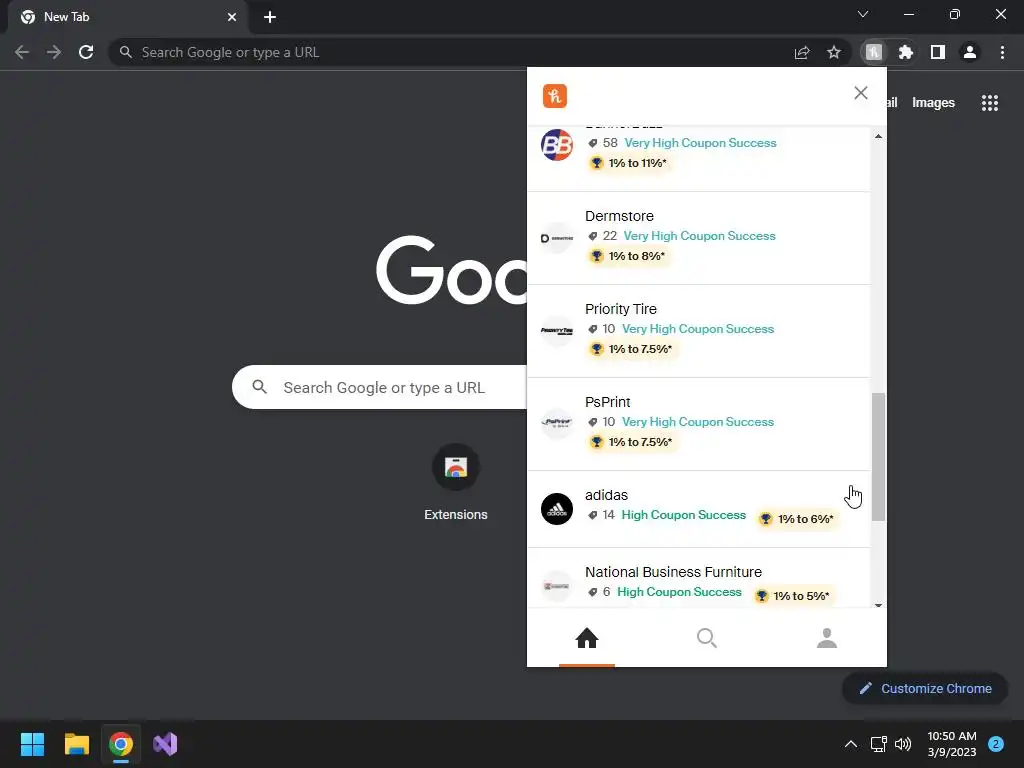Click Priority Tire's 1% to 7.5%* badge
This screenshot has width=1024, height=768.
[632, 349]
